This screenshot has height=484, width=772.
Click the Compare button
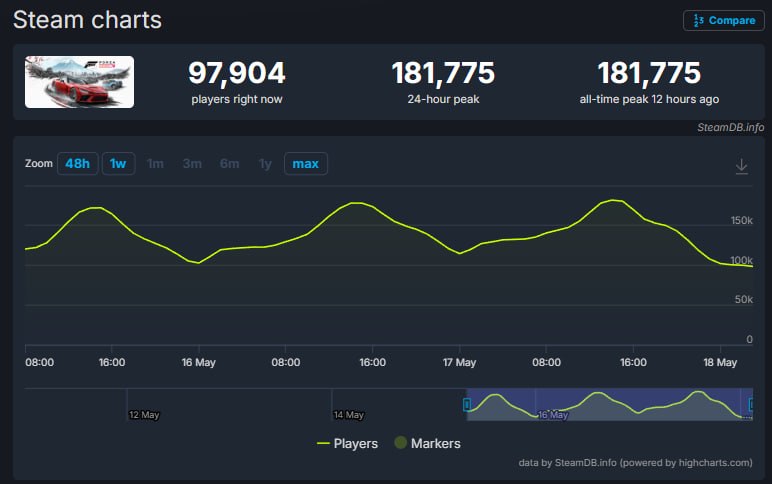[723, 21]
